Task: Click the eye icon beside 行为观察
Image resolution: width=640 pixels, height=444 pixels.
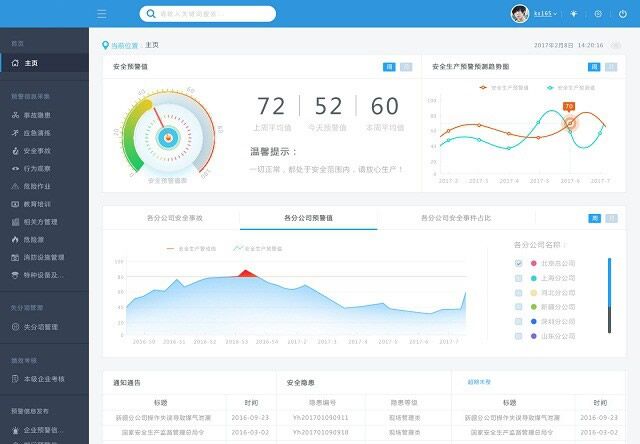Action: point(16,169)
